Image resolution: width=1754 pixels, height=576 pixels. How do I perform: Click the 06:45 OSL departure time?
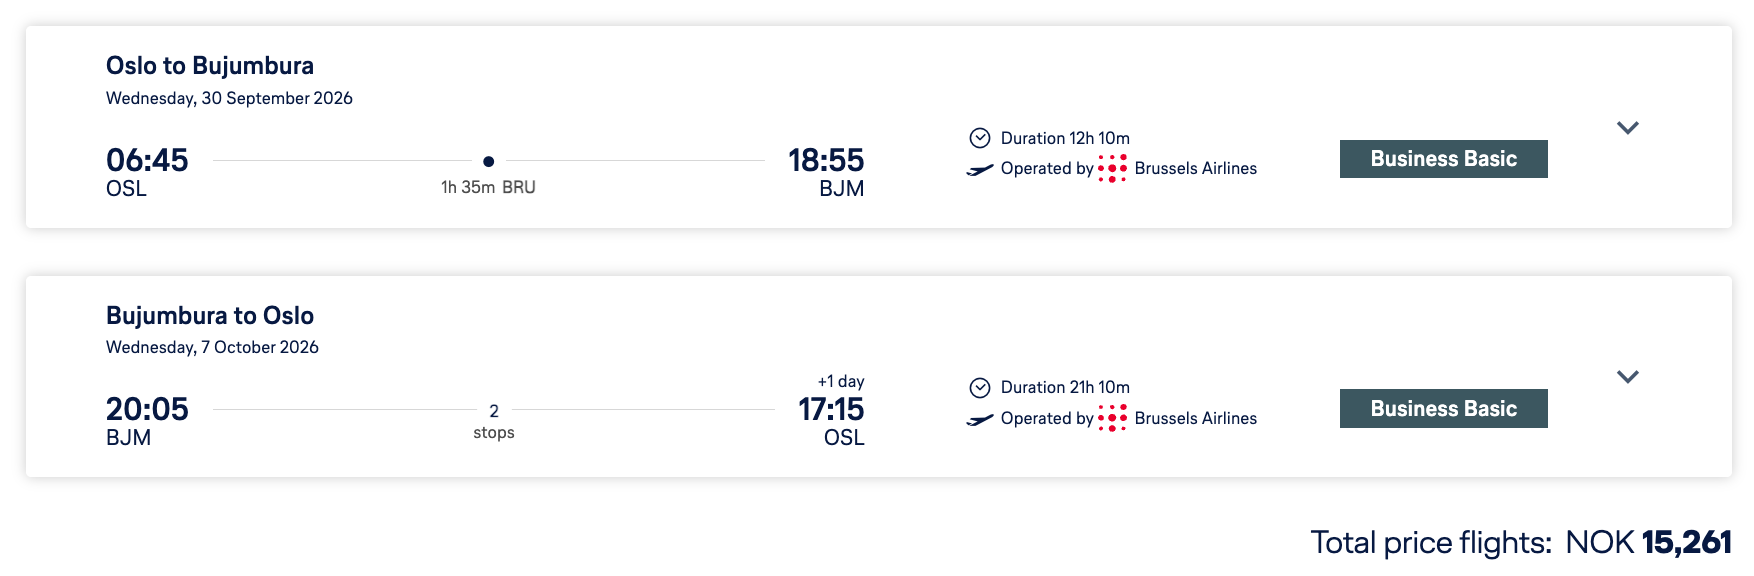147,161
